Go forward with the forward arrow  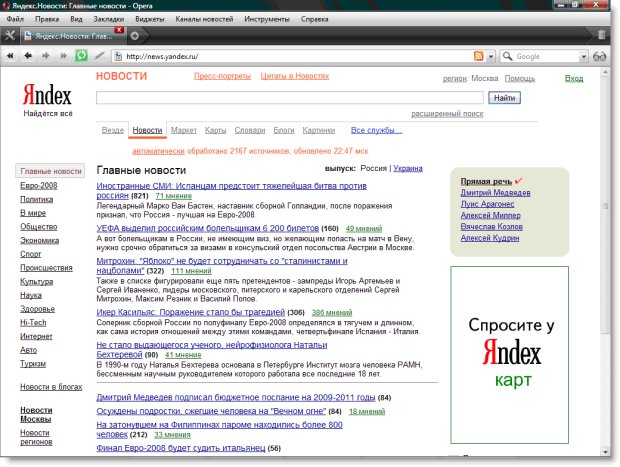[x=46, y=56]
